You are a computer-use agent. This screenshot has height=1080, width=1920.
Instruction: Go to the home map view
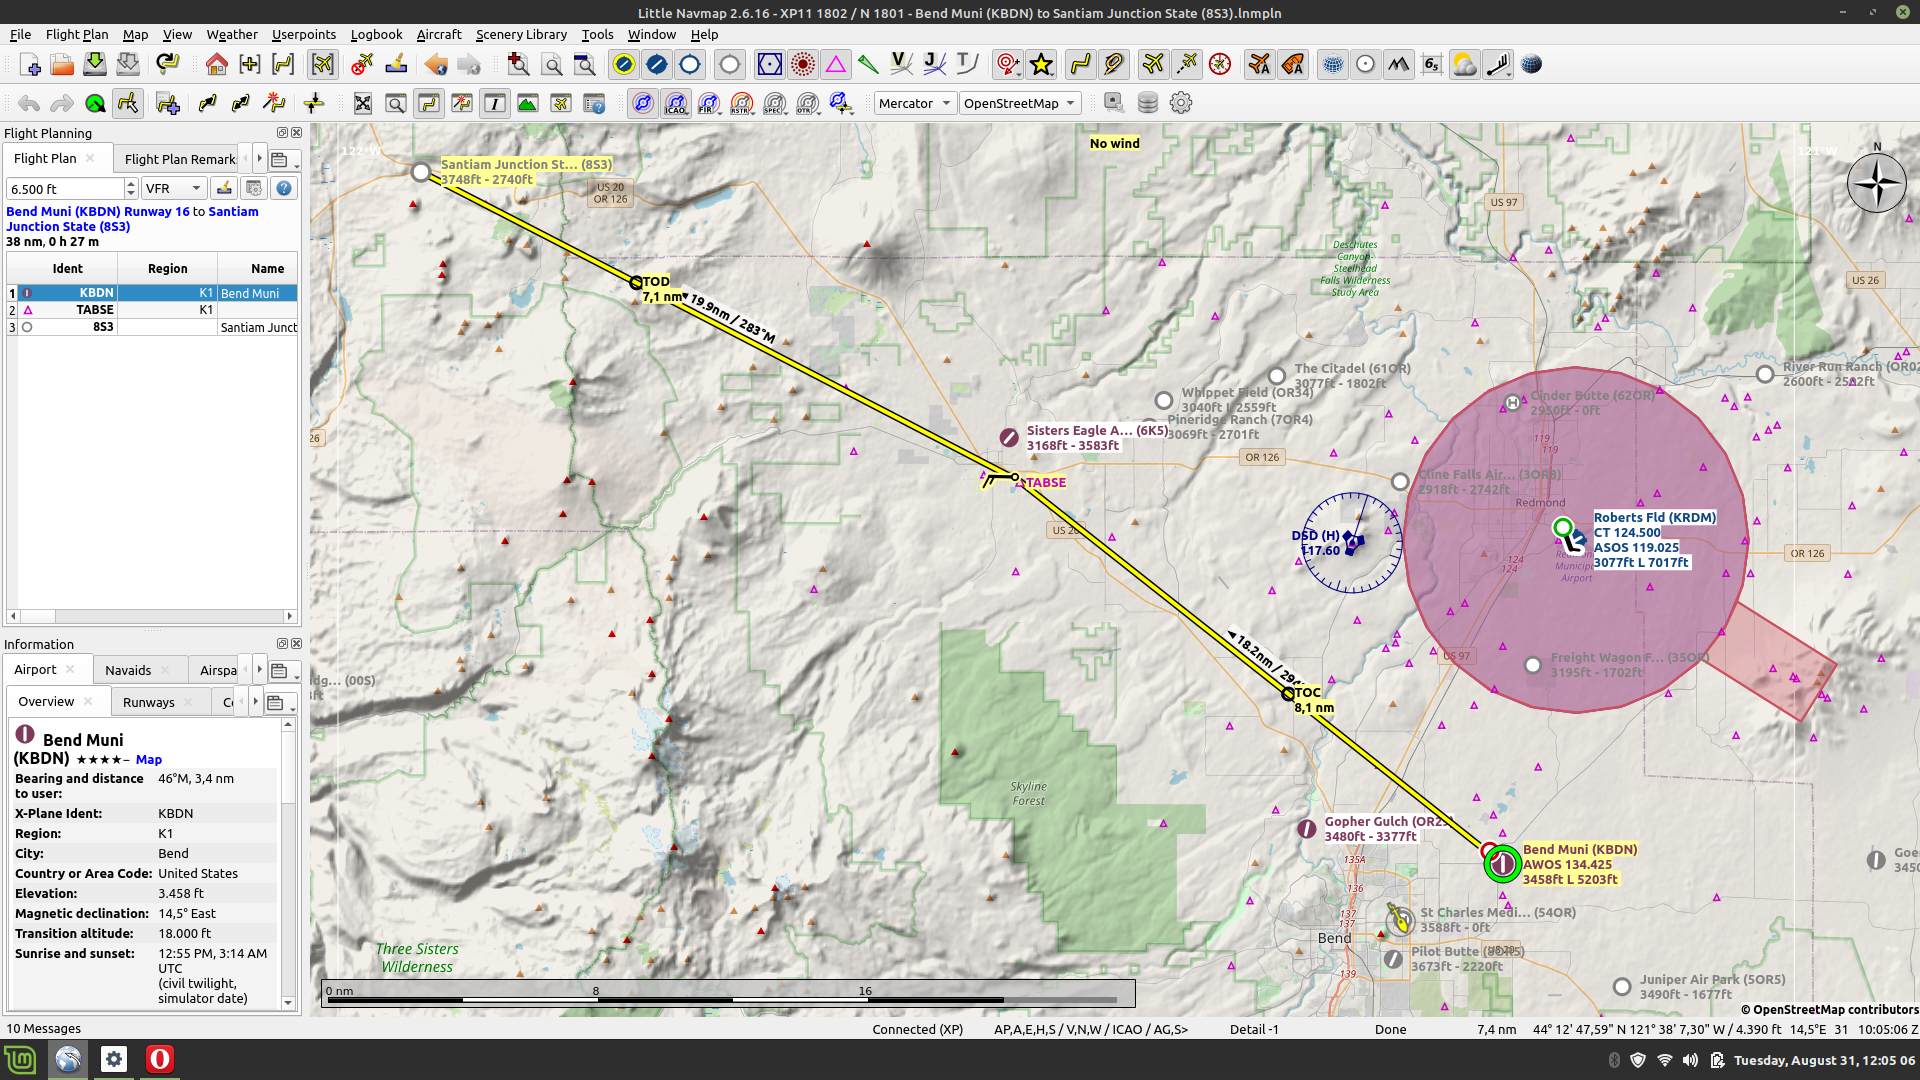coord(216,65)
